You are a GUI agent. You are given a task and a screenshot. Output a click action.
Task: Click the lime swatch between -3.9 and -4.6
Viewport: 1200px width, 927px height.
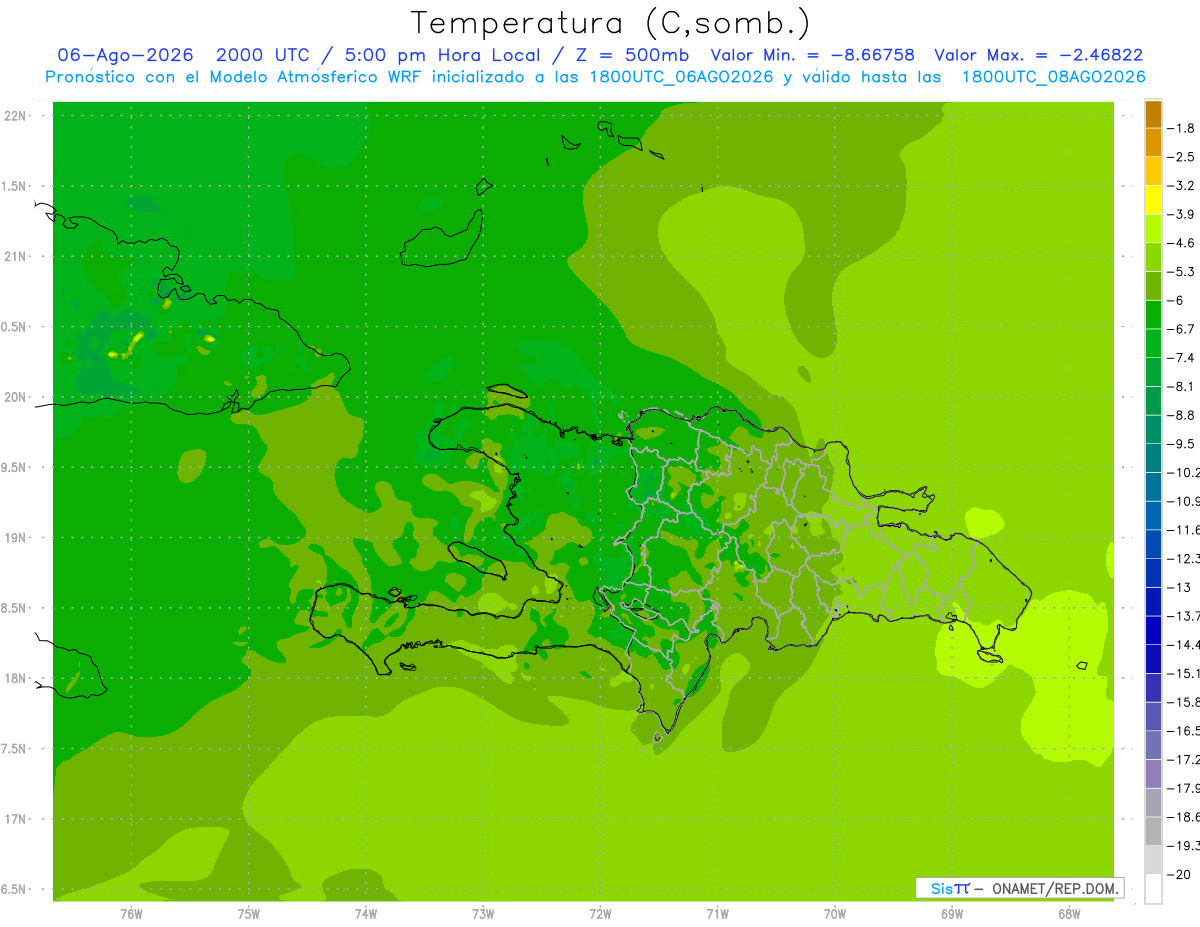pos(1153,229)
